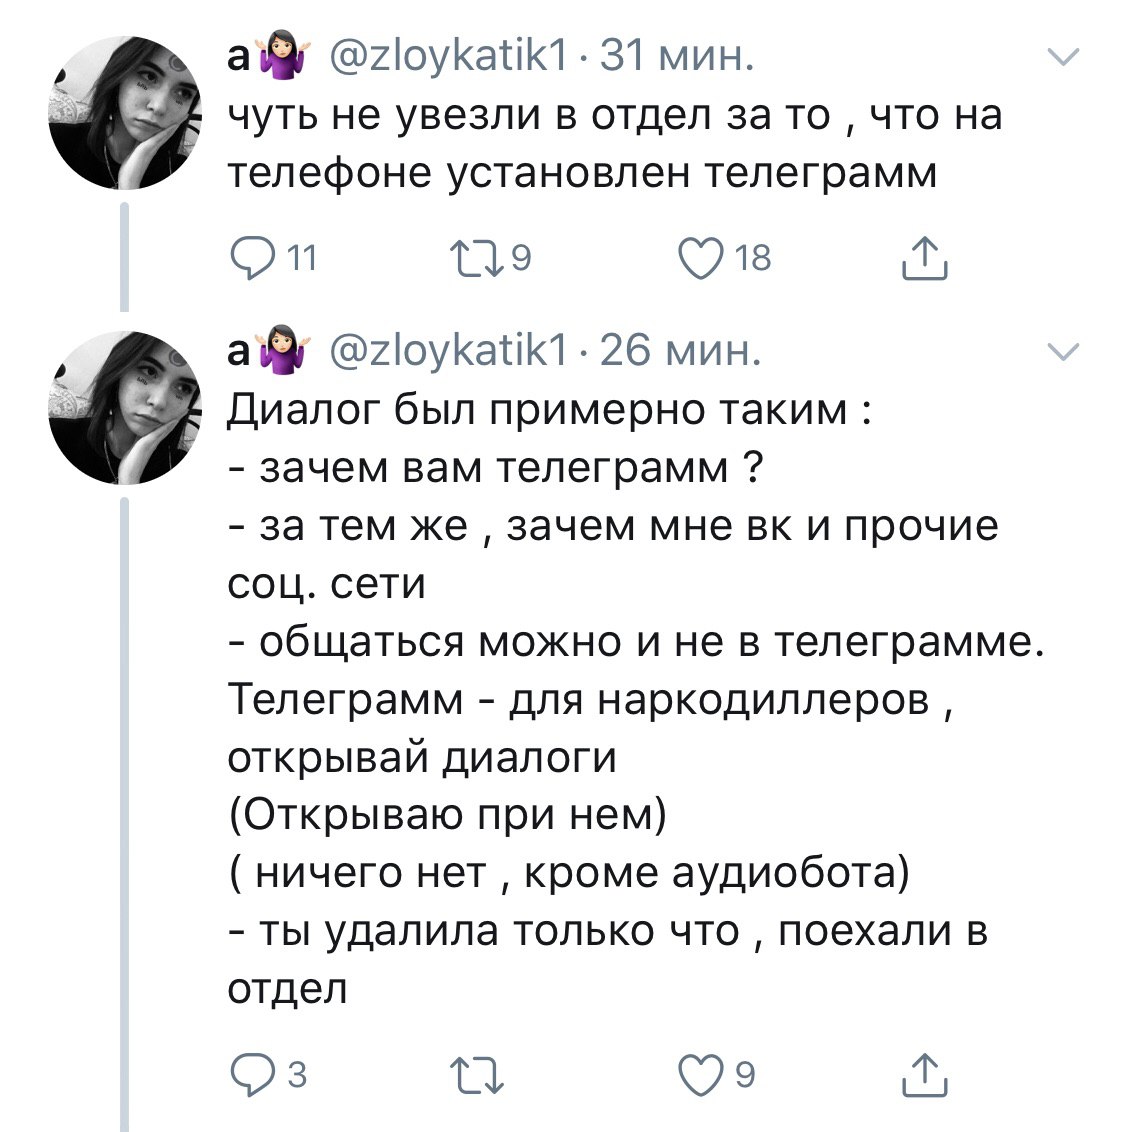
Task: Open the second tweet's profile avatar
Action: point(126,407)
